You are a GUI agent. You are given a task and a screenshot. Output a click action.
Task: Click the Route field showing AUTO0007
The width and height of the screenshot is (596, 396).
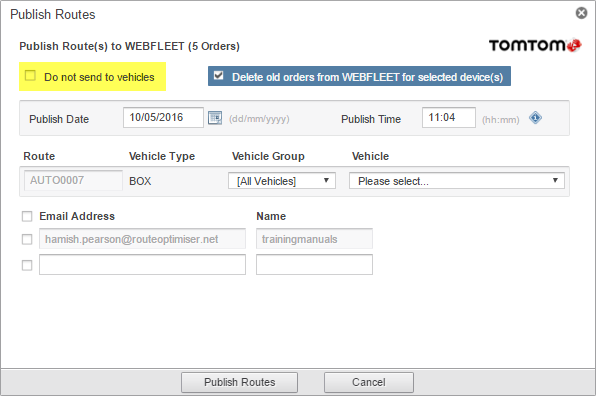[x=73, y=180]
